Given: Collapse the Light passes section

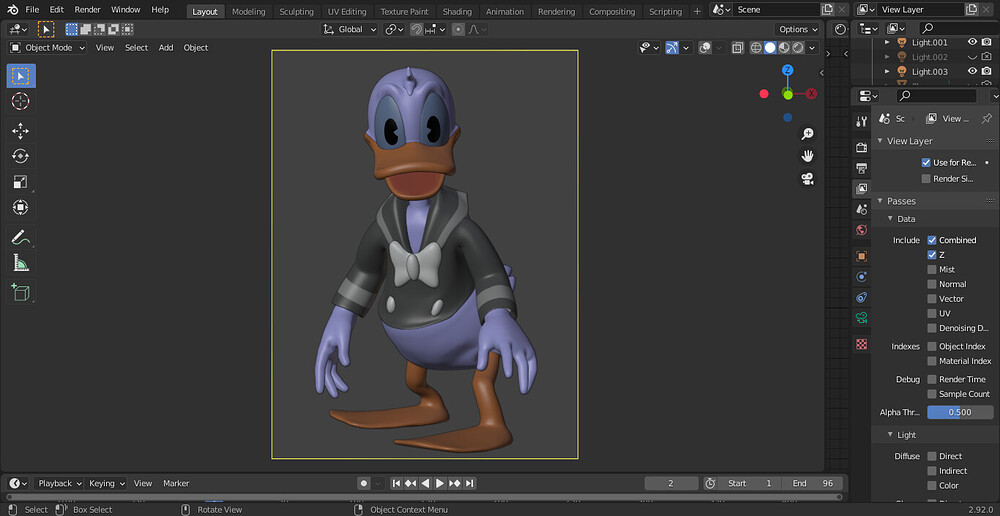Looking at the screenshot, I should coord(891,435).
